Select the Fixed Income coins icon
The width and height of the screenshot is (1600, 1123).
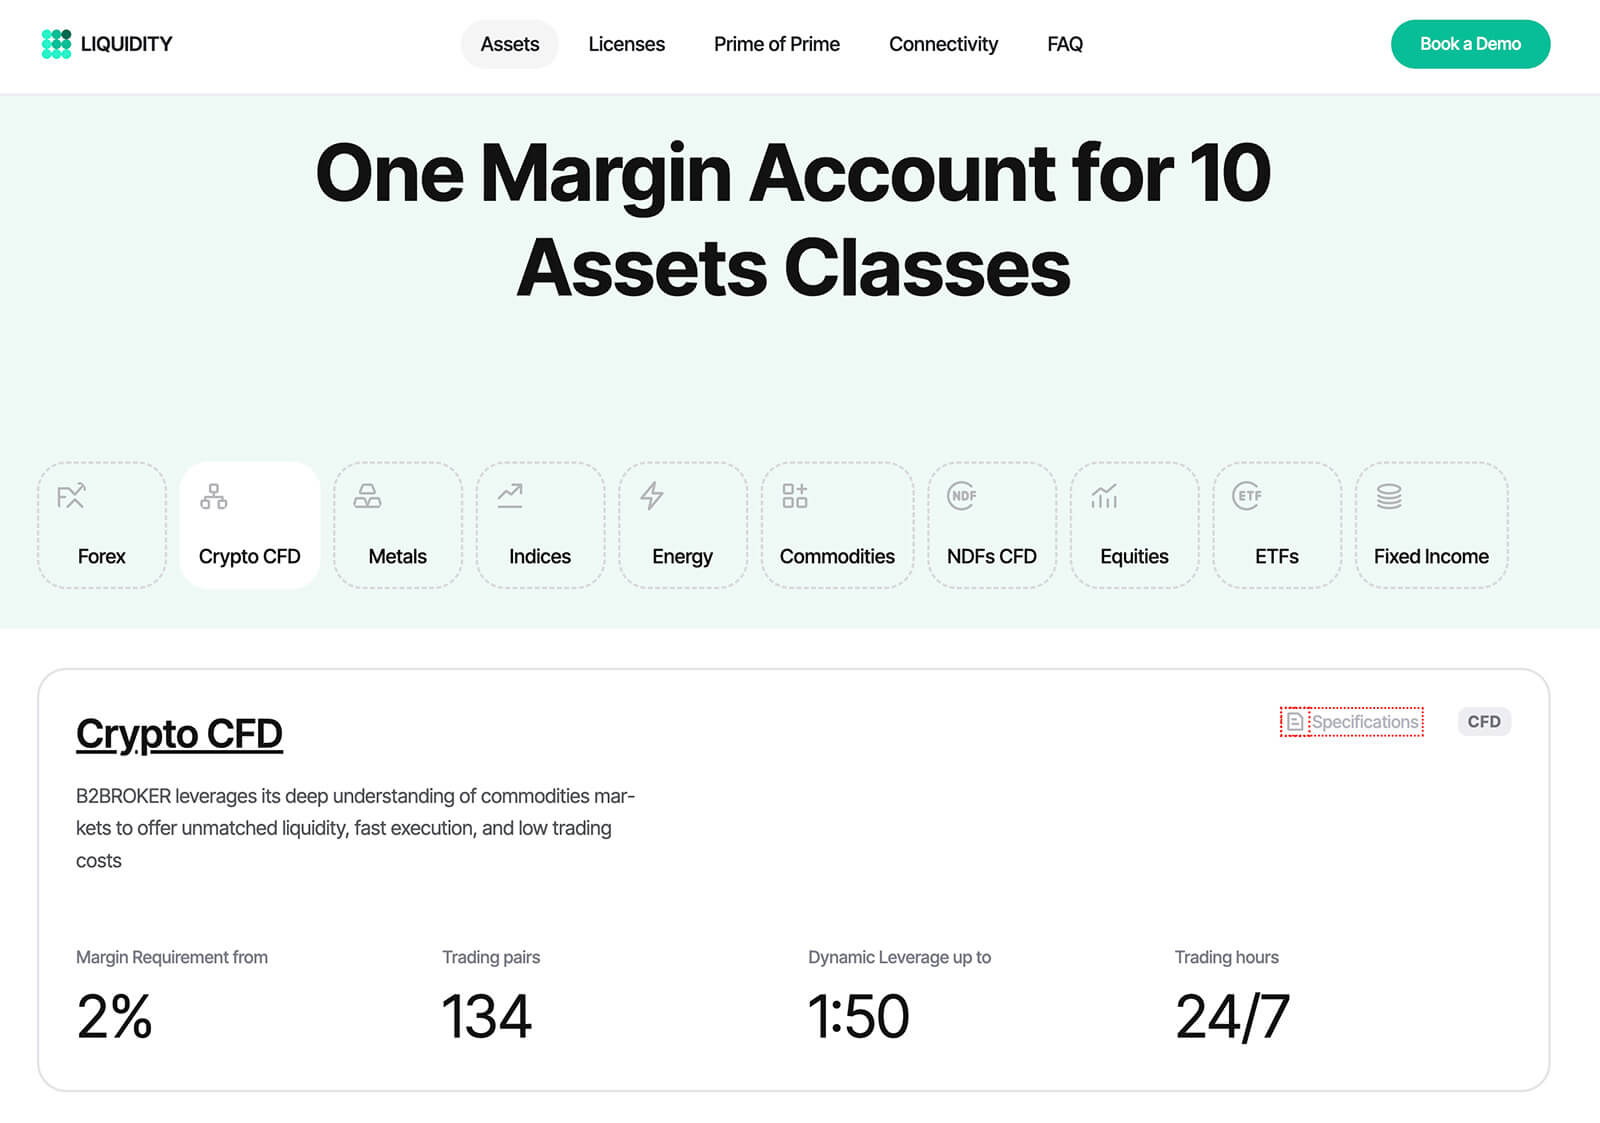[1389, 496]
